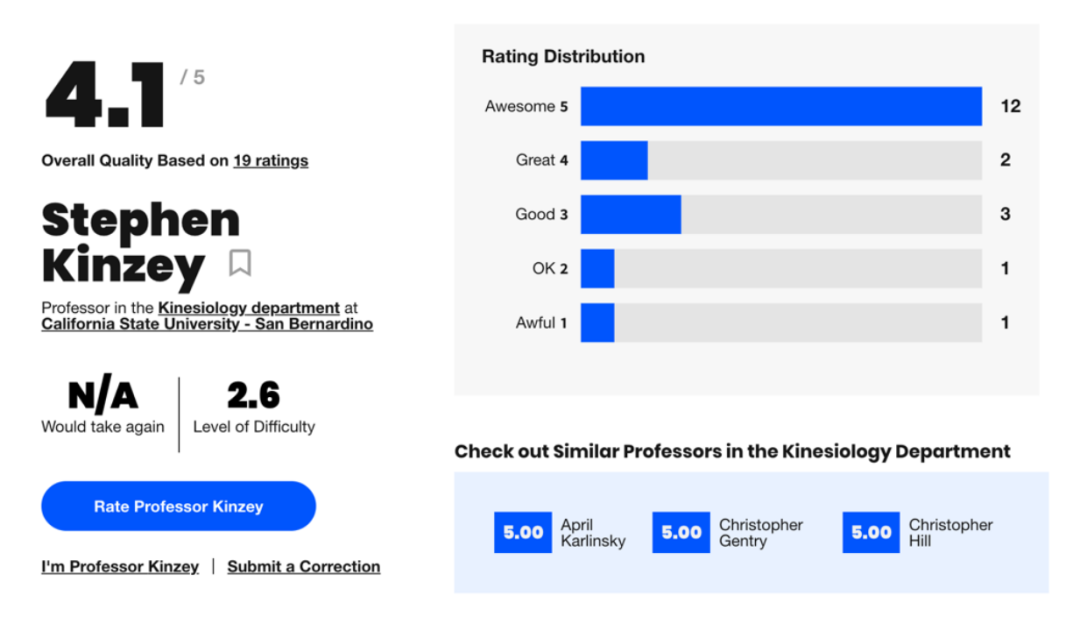
Task: Open April Karlinsky's professor profile
Action: click(x=592, y=533)
